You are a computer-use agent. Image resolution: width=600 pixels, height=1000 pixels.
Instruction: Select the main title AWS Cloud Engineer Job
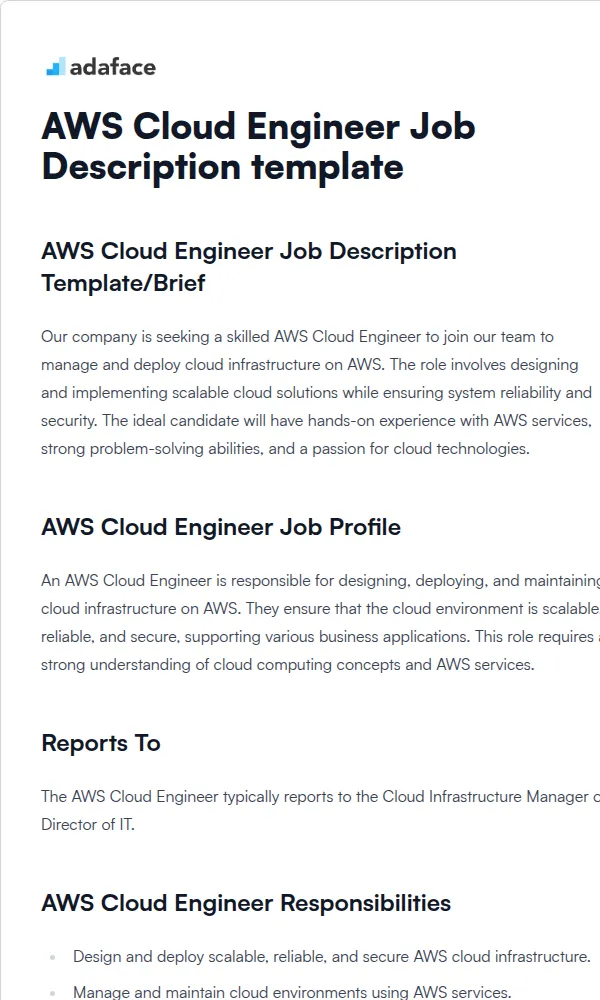pyautogui.click(x=258, y=126)
